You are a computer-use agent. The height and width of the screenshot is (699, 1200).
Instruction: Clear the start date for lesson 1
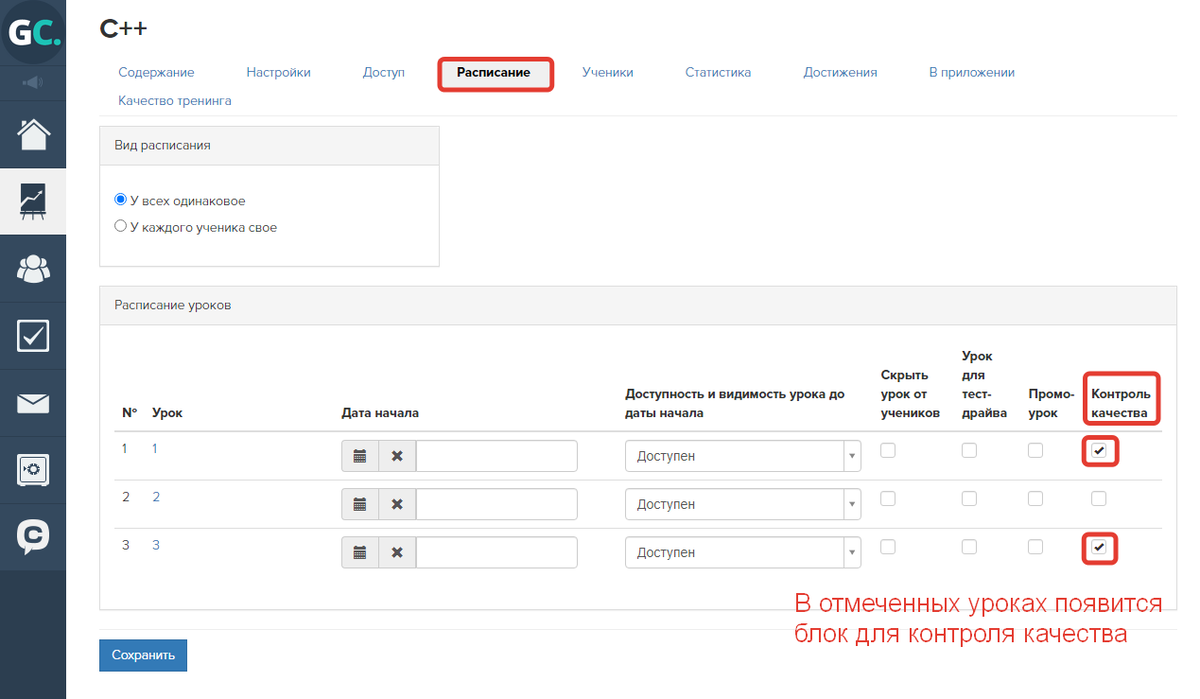click(397, 456)
